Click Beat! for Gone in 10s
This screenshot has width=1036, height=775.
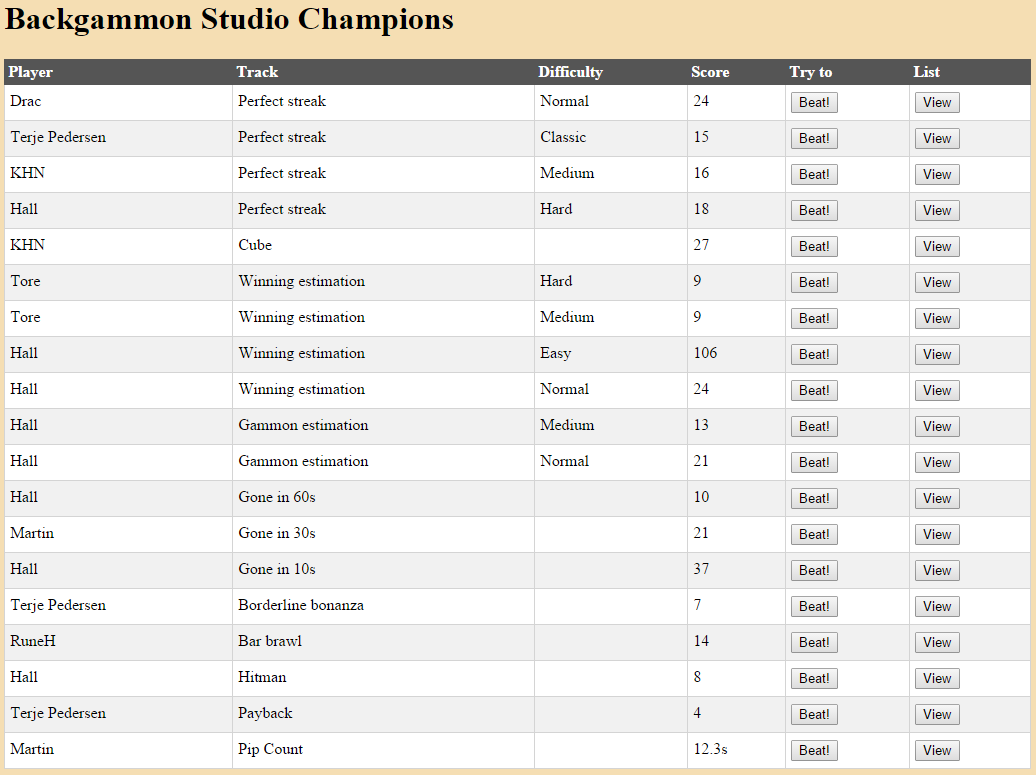[x=814, y=570]
